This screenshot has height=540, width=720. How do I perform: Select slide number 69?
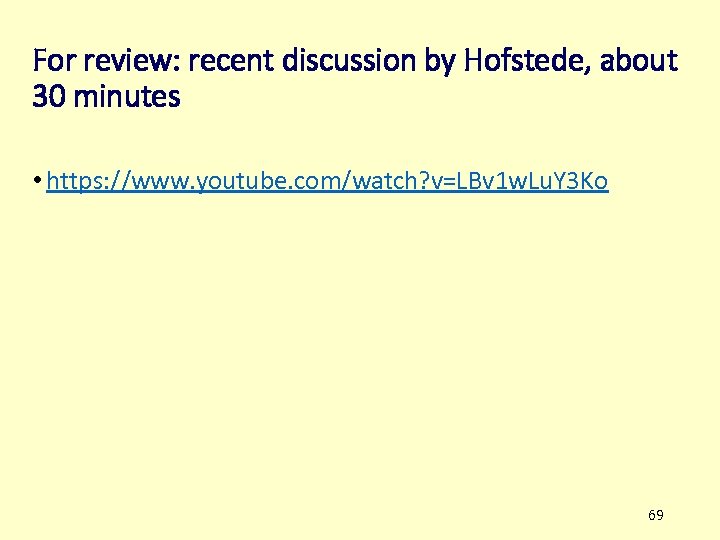coord(656,515)
